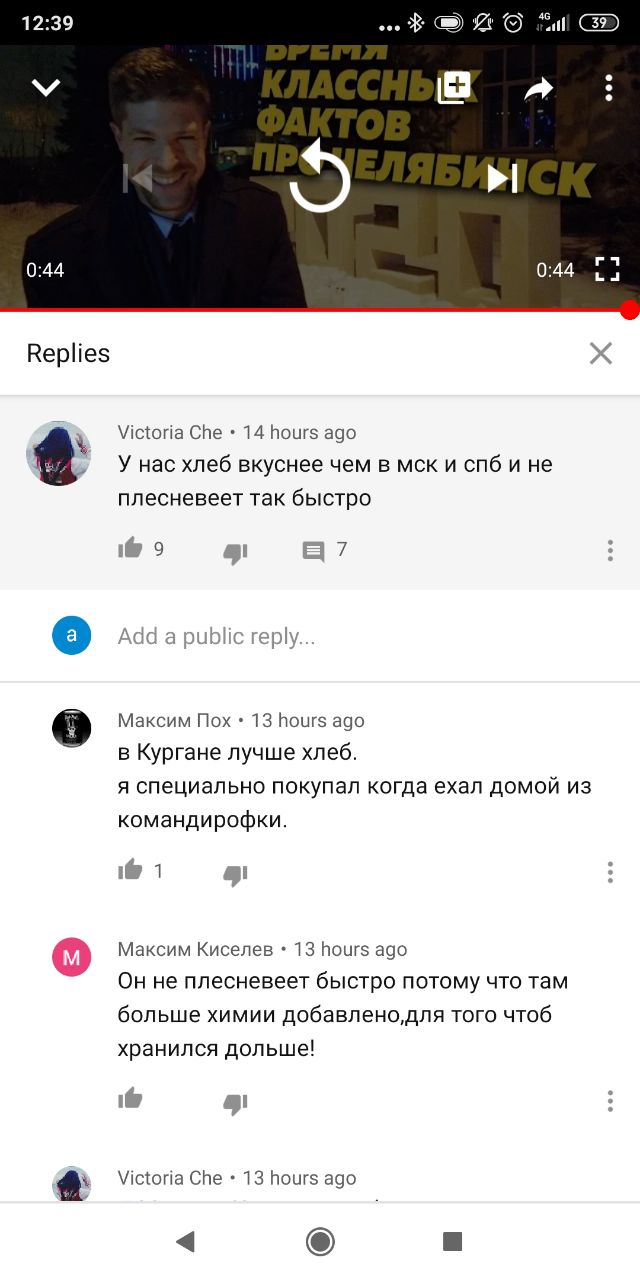Image resolution: width=640 pixels, height=1280 pixels.
Task: Collapse the video player with down chevron
Action: click(46, 88)
